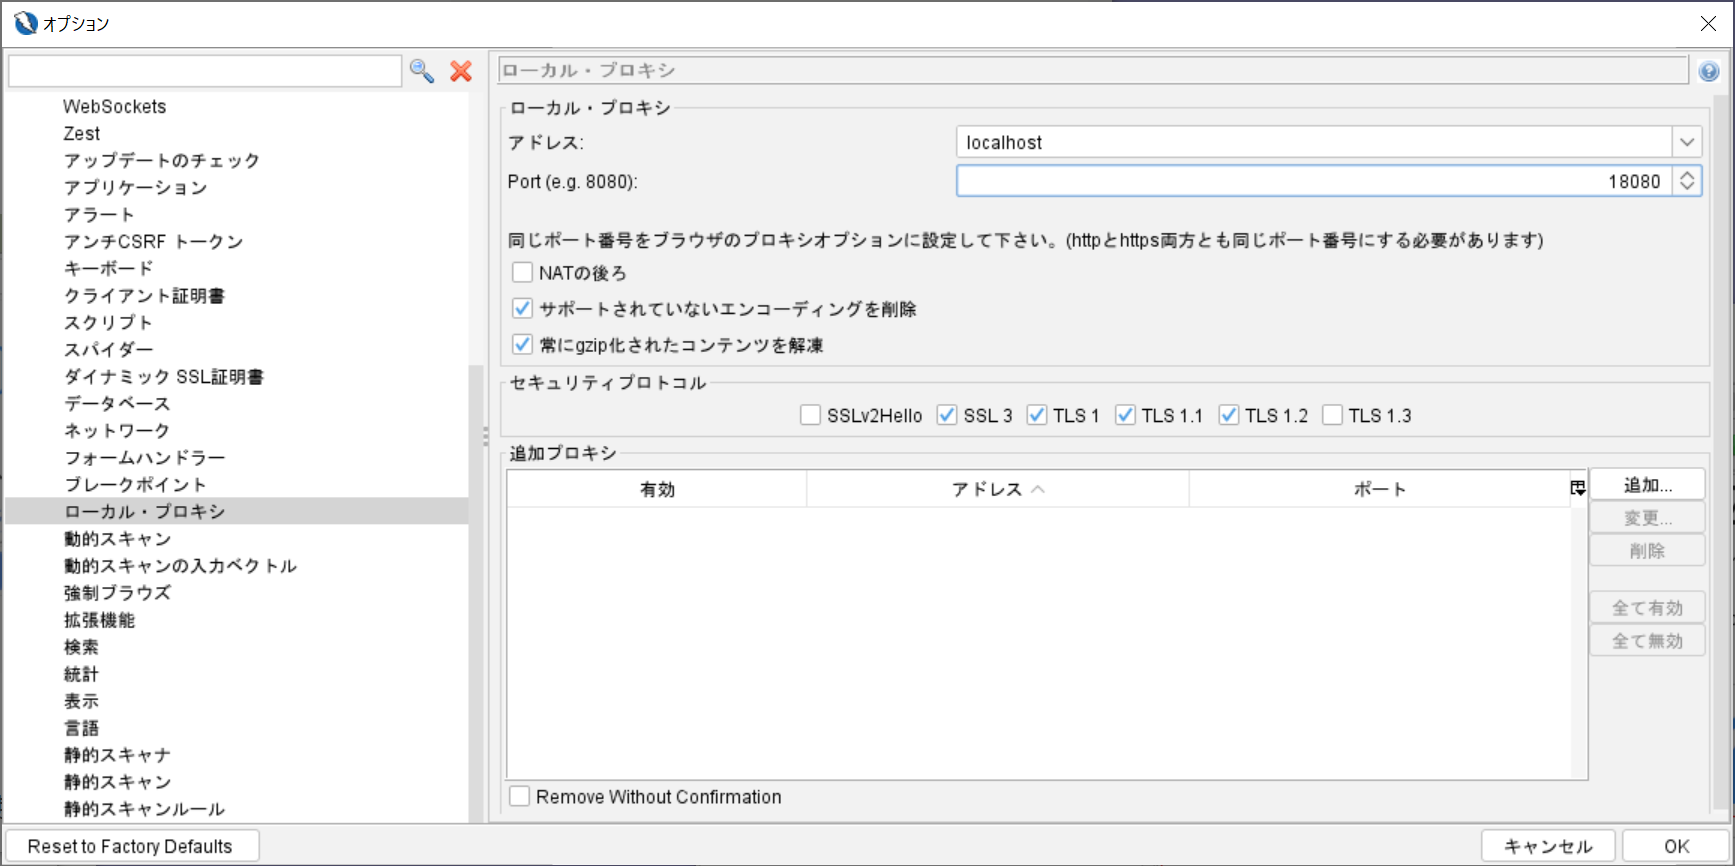The height and width of the screenshot is (866, 1735).
Task: Open ダイナミック SSL証明書 options
Action: pyautogui.click(x=164, y=376)
